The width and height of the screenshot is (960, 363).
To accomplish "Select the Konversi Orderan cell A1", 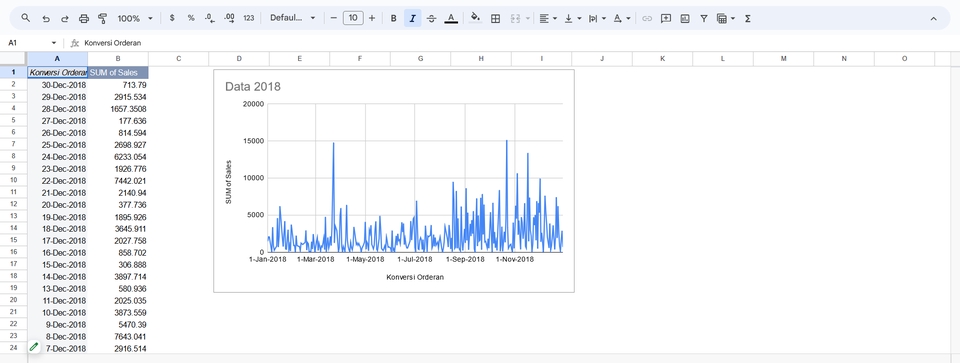I will (57, 72).
